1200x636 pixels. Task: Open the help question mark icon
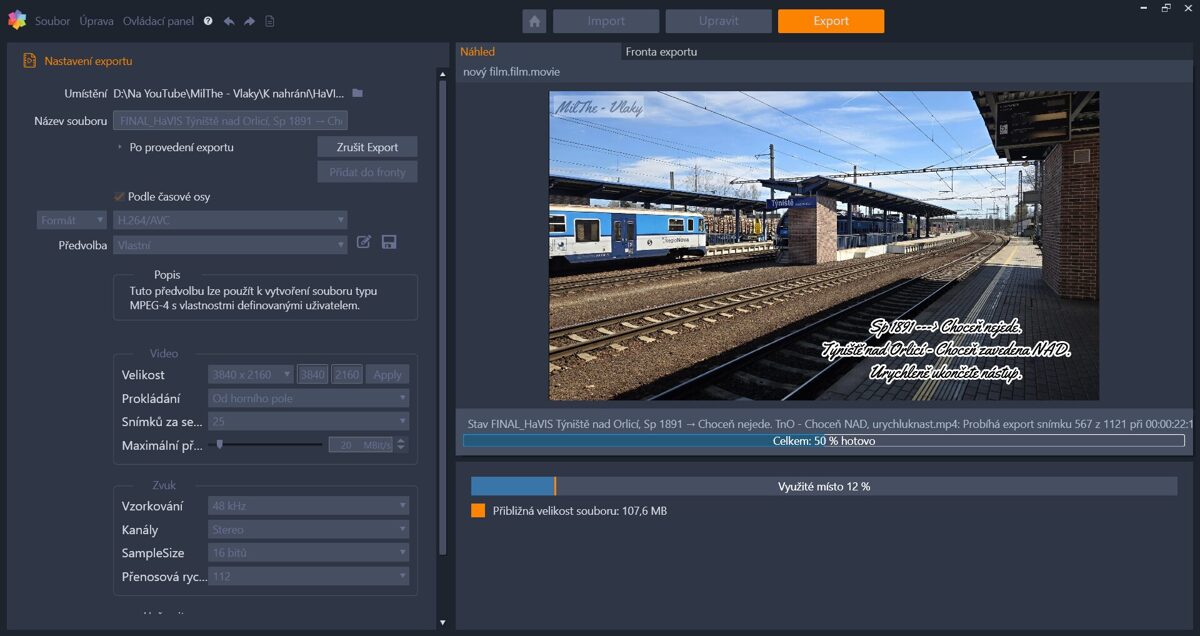208,21
